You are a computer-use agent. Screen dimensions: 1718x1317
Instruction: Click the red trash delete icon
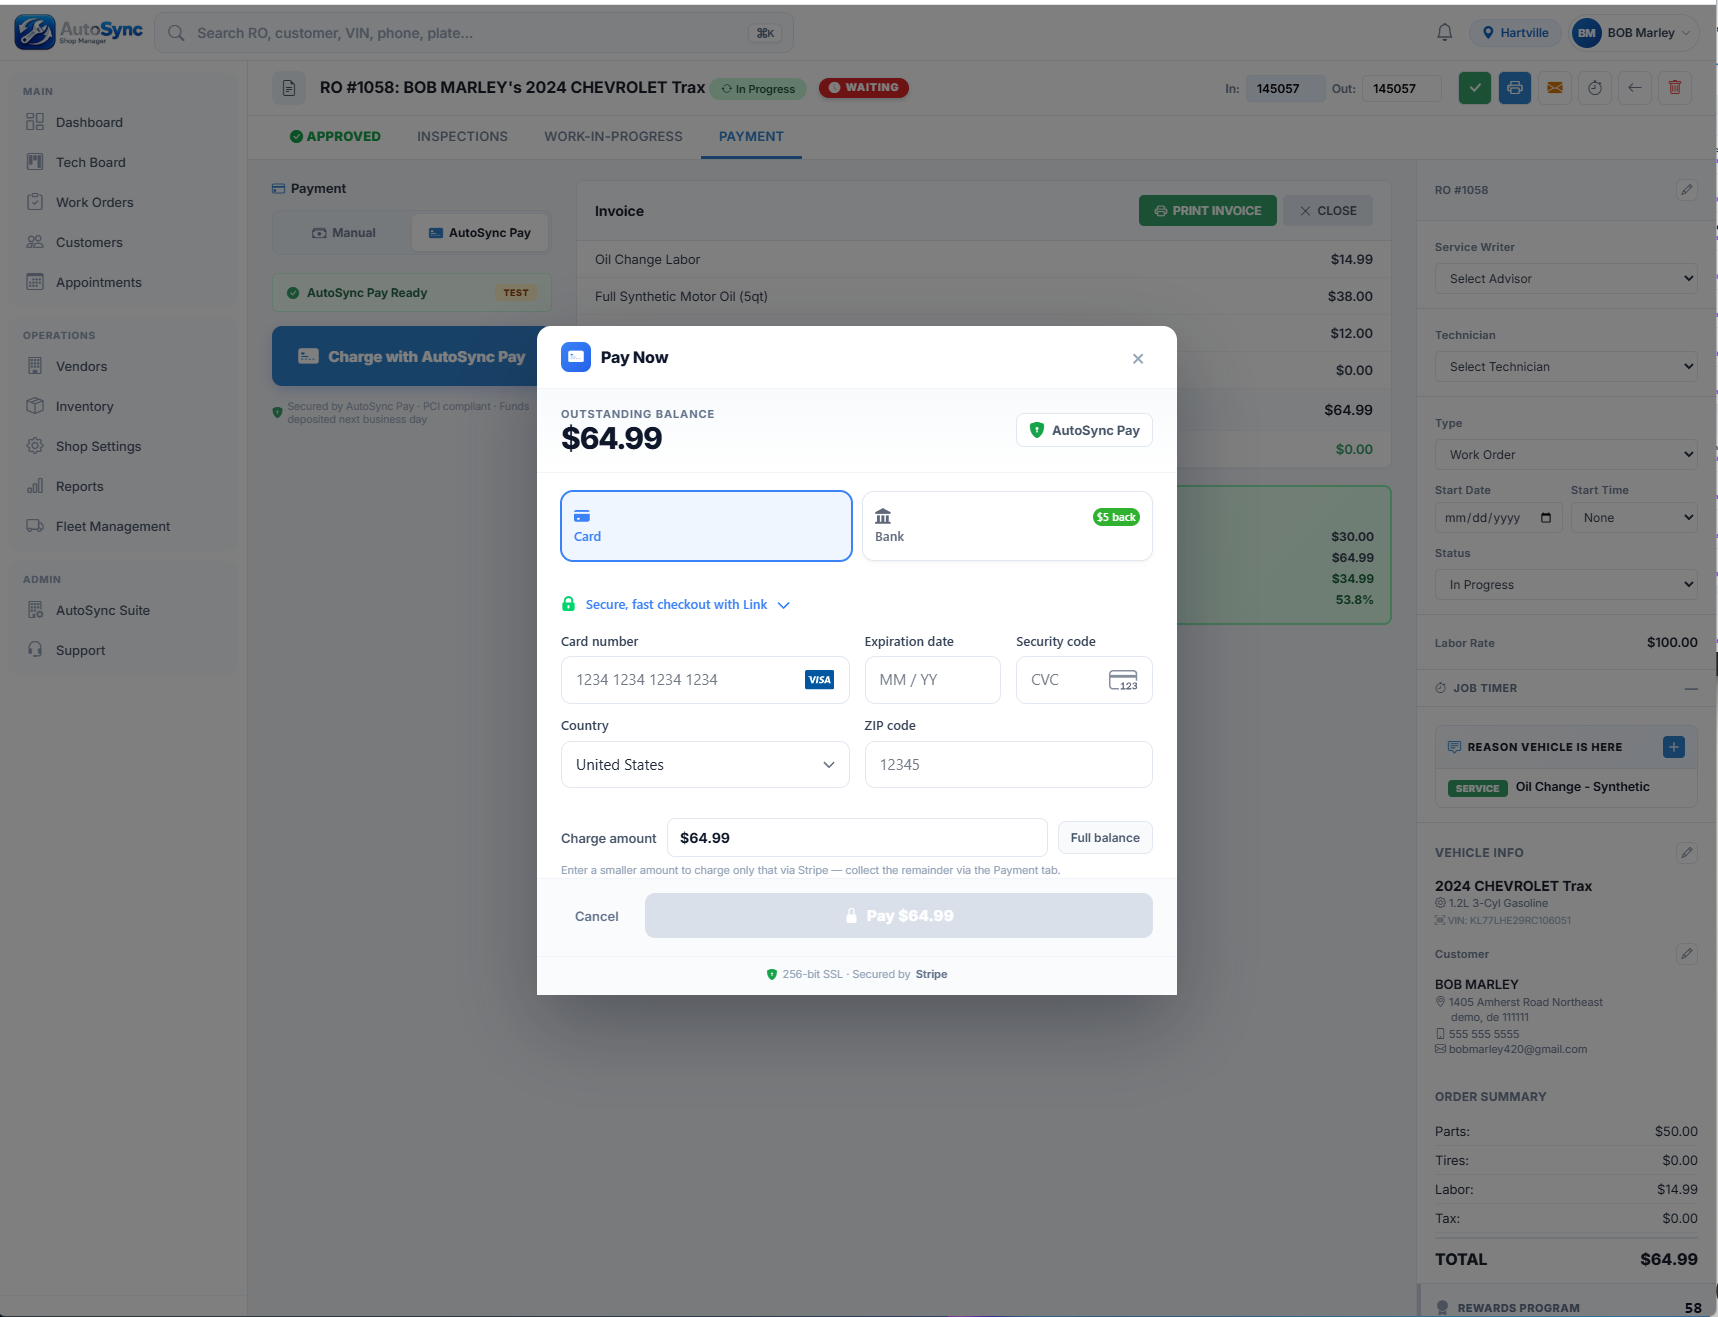coord(1675,88)
